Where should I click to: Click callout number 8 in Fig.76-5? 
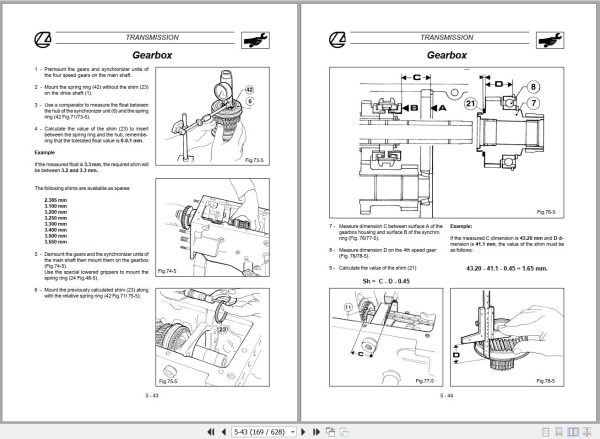pyautogui.click(x=533, y=87)
